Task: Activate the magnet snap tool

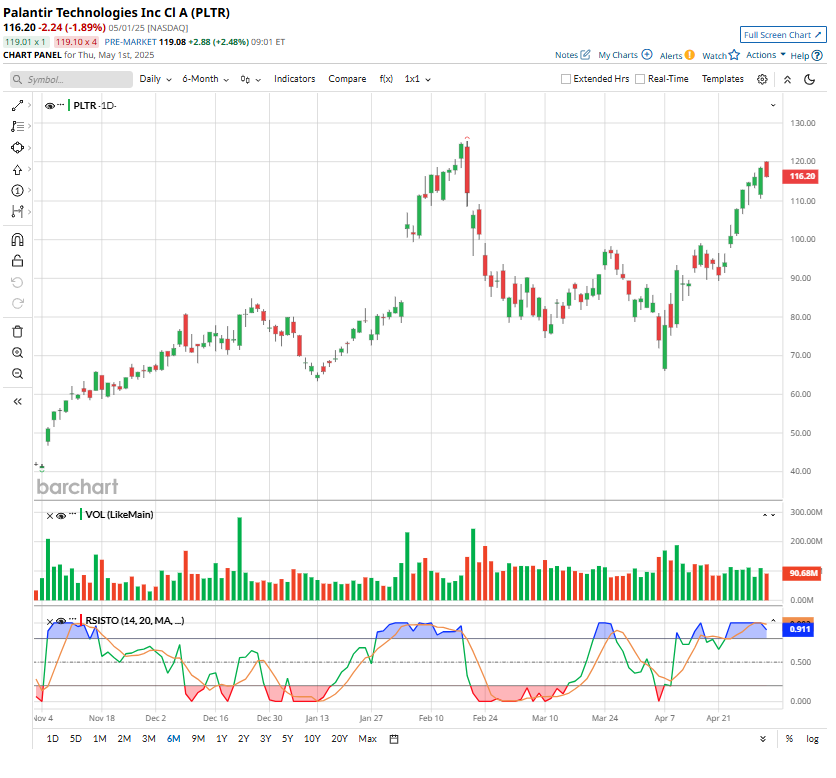Action: click(17, 240)
